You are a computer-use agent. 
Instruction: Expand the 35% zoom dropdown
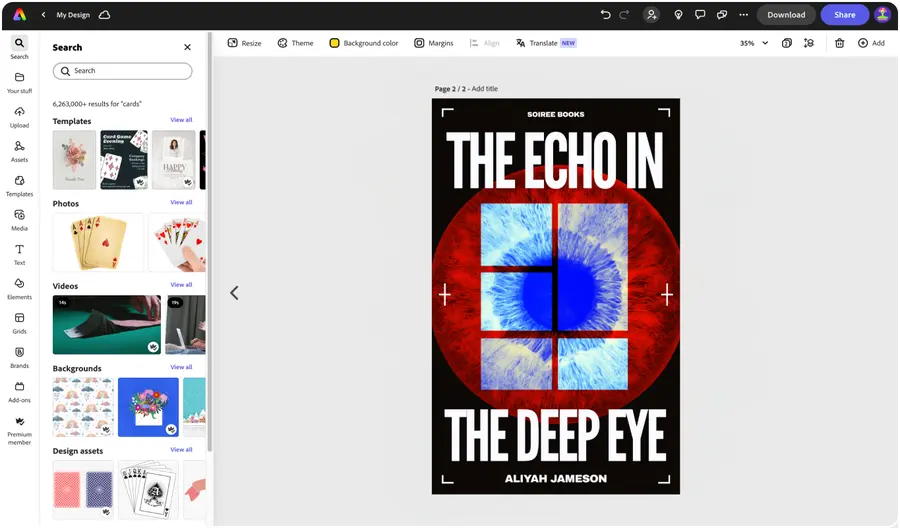(765, 43)
